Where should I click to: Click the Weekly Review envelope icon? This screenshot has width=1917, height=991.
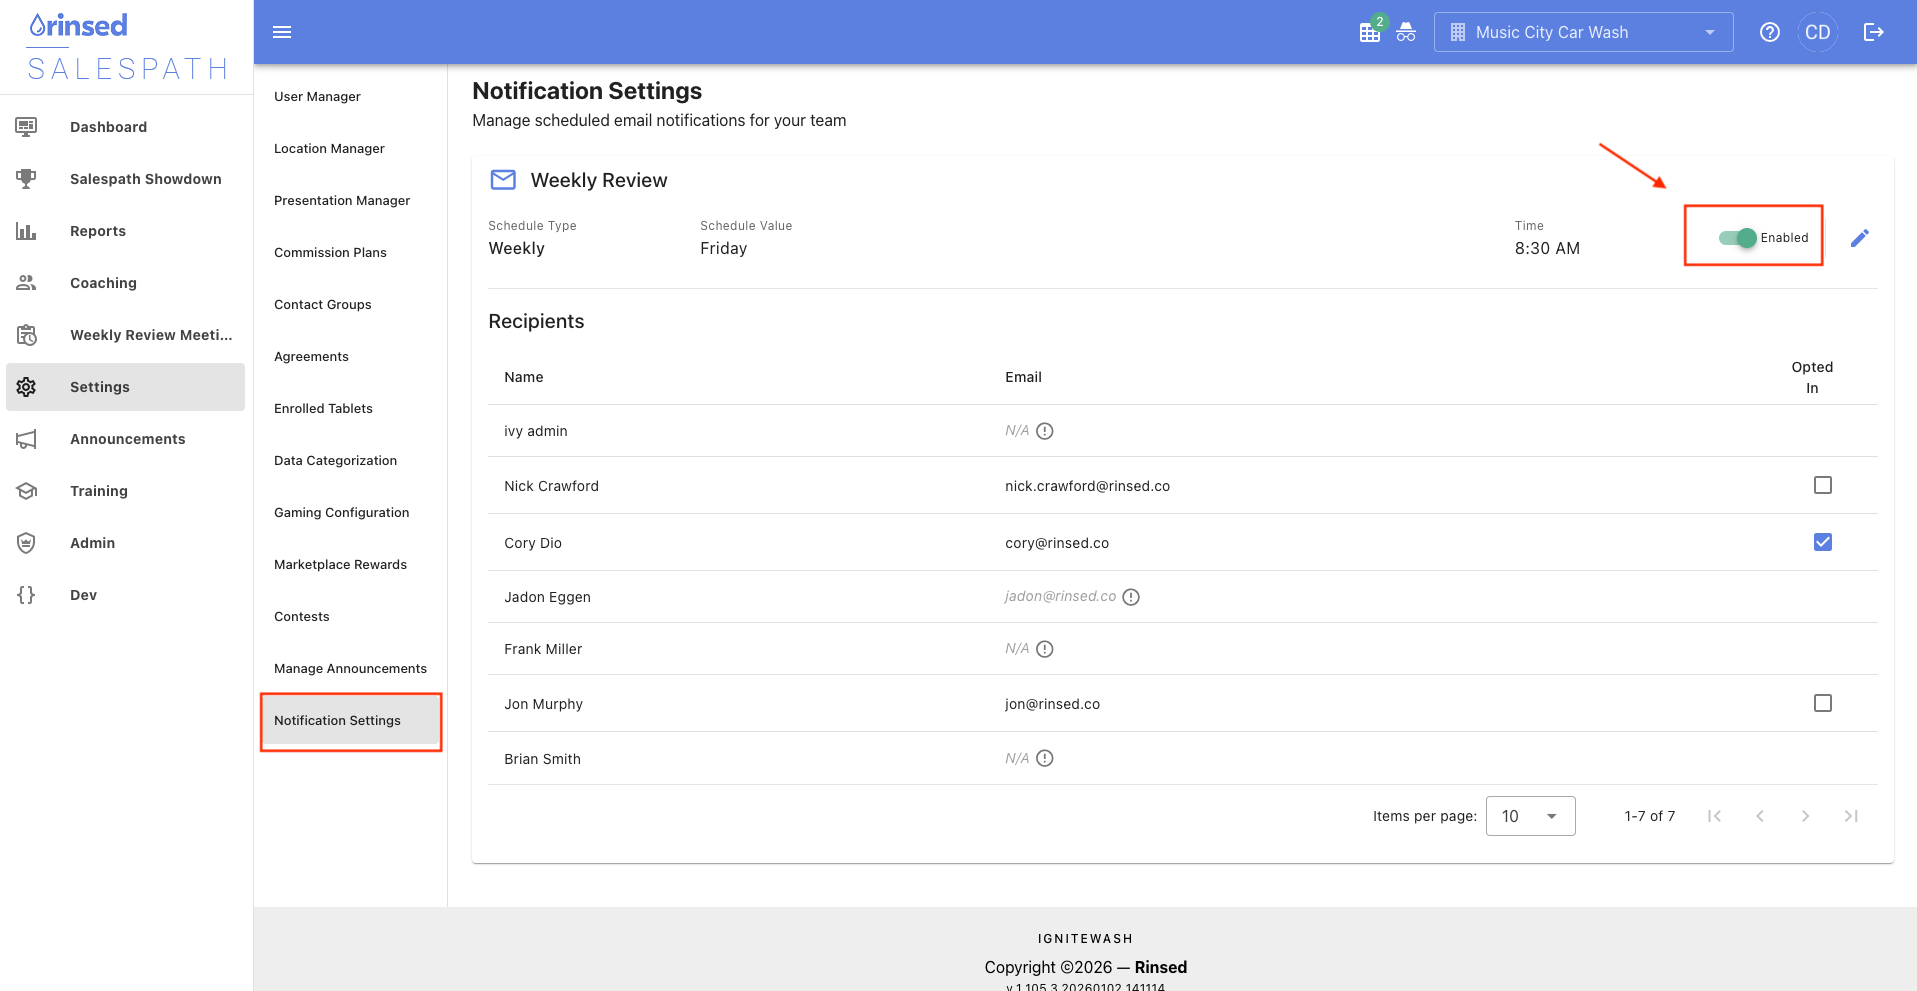pyautogui.click(x=503, y=180)
